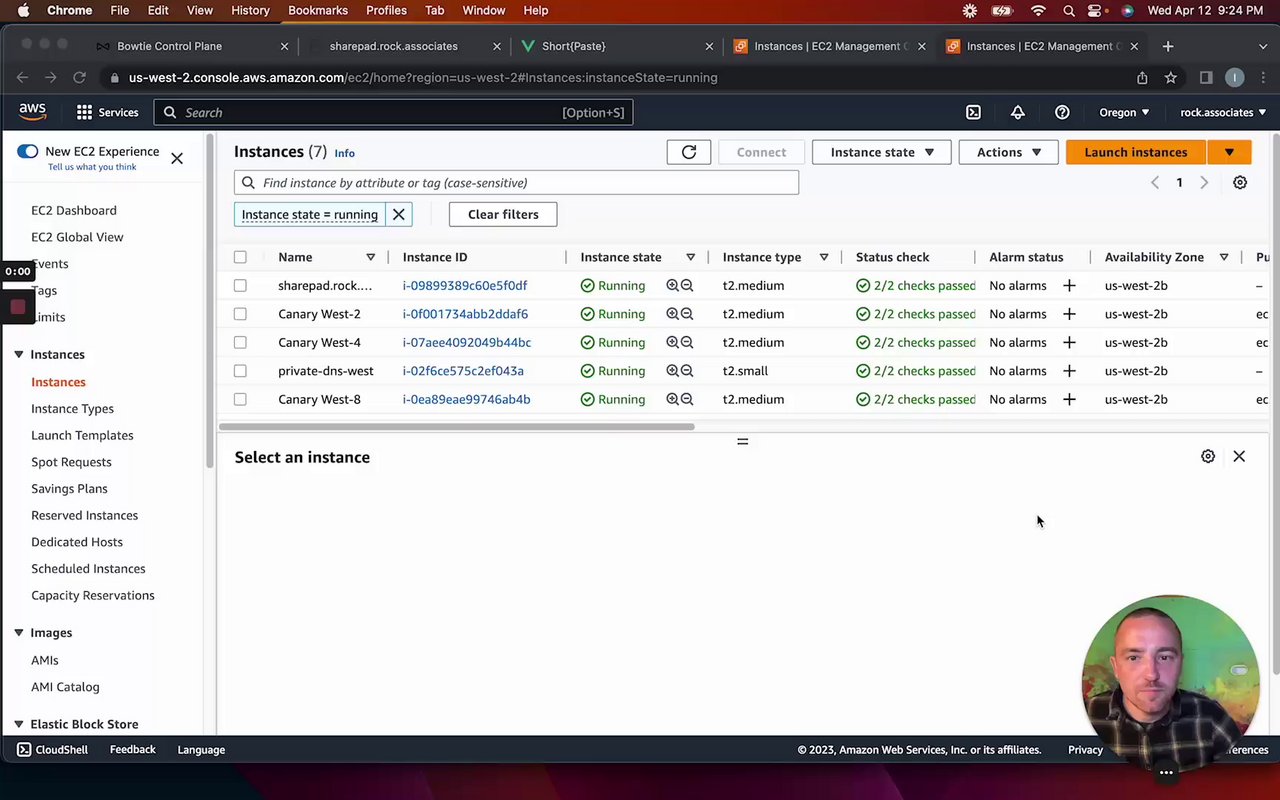Viewport: 1280px width, 800px height.
Task: Add alarm for private-dns-west instance
Action: [1069, 371]
